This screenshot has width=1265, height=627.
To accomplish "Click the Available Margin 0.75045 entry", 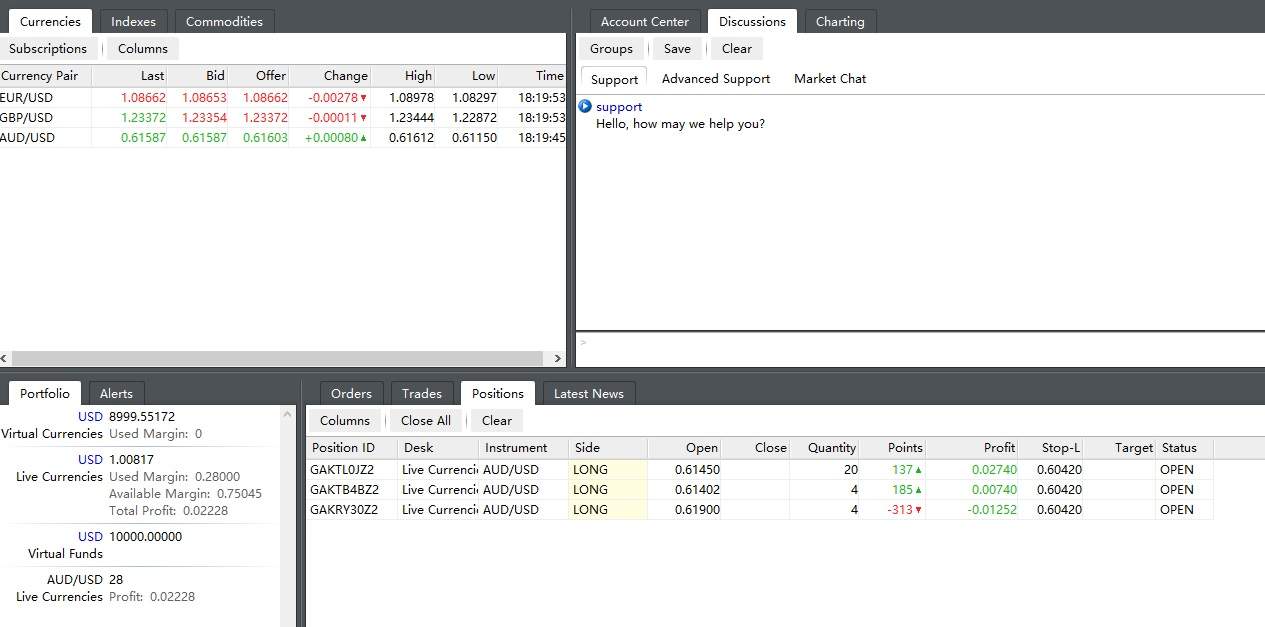I will pos(185,493).
